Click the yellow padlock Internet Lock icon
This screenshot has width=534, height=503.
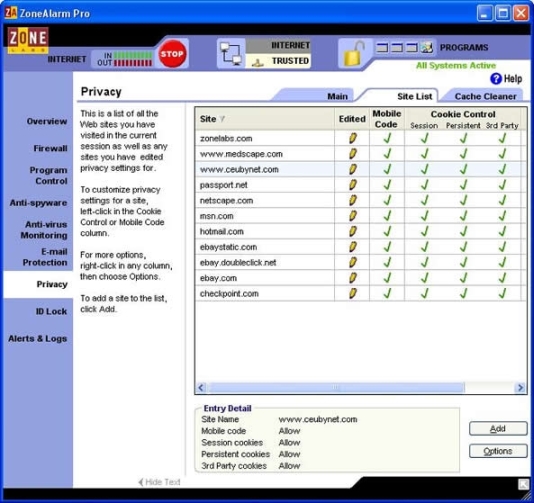coord(354,53)
